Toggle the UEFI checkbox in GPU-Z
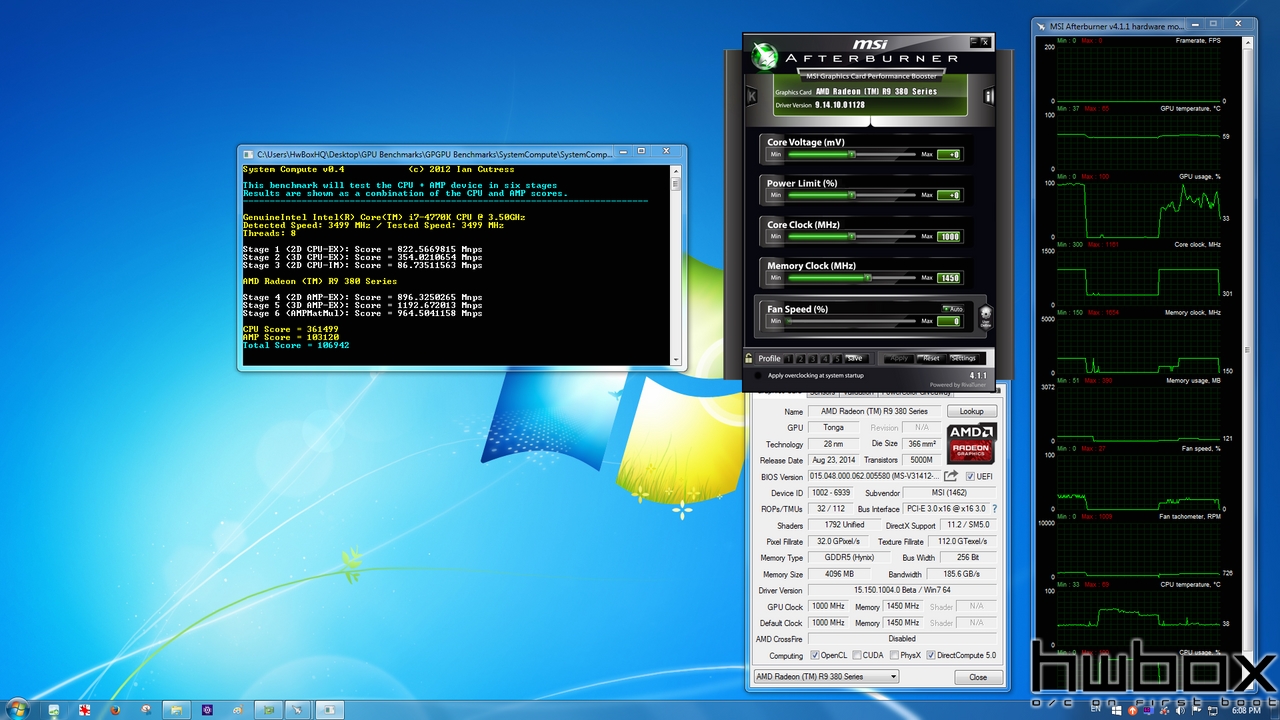The height and width of the screenshot is (720, 1280). [970, 476]
